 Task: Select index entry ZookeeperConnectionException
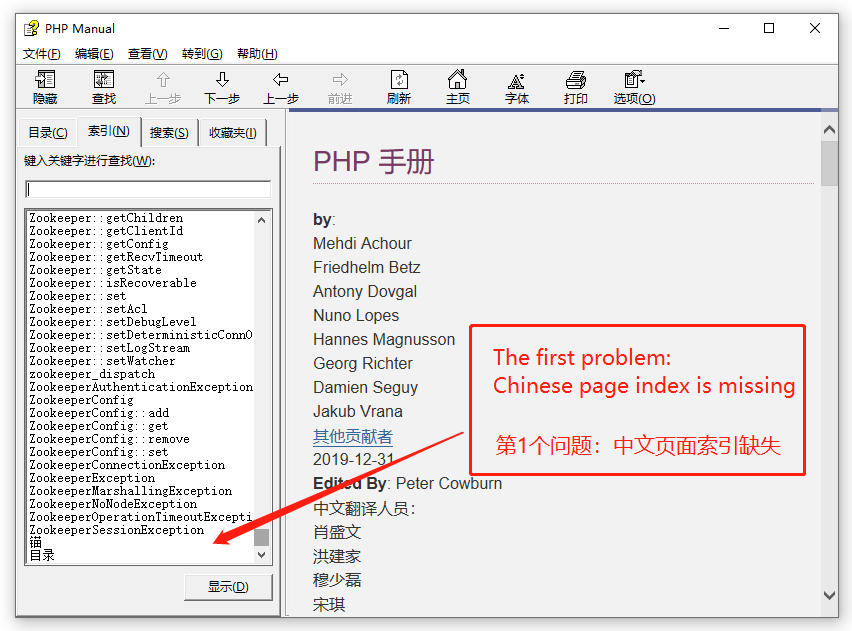tap(127, 465)
